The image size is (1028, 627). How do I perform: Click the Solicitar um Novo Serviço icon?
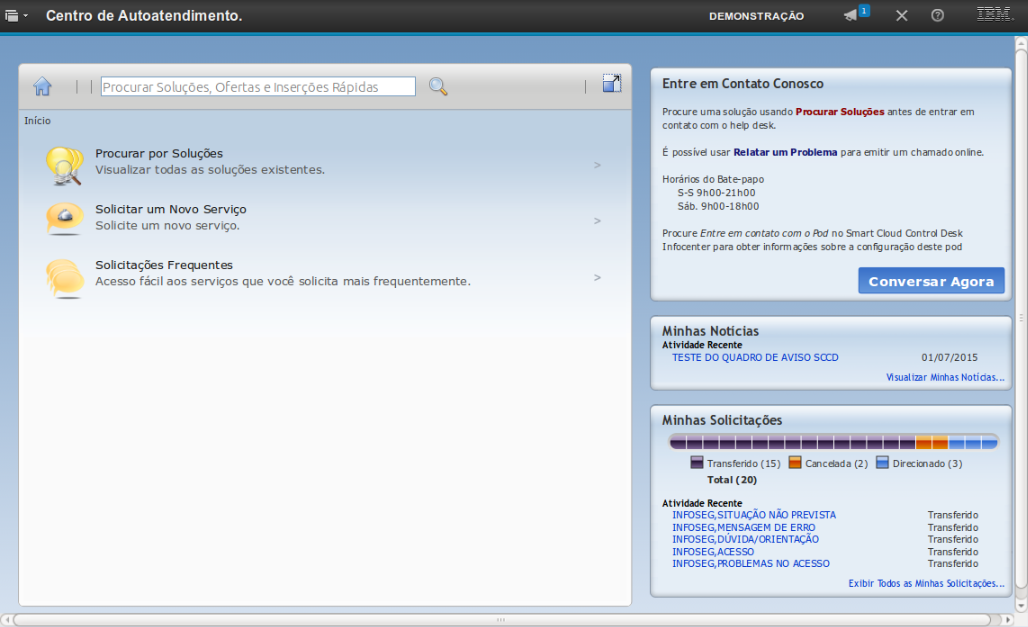point(64,219)
